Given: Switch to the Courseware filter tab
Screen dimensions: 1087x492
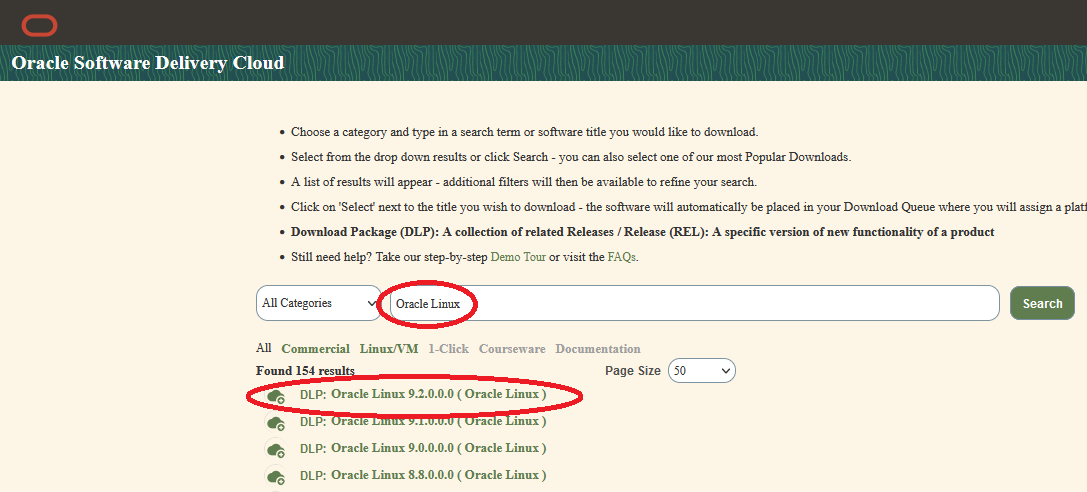Looking at the screenshot, I should pyautogui.click(x=512, y=349).
